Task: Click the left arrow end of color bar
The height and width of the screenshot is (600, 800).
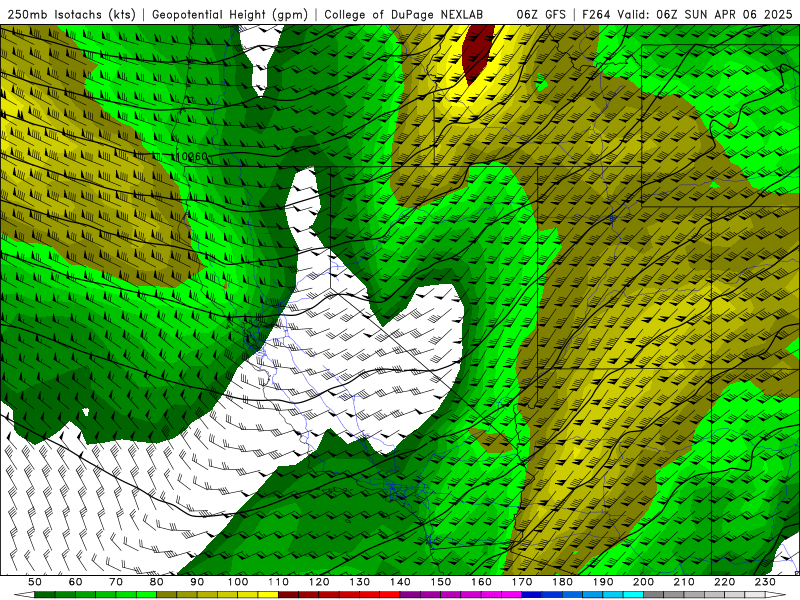Action: click(x=24, y=595)
